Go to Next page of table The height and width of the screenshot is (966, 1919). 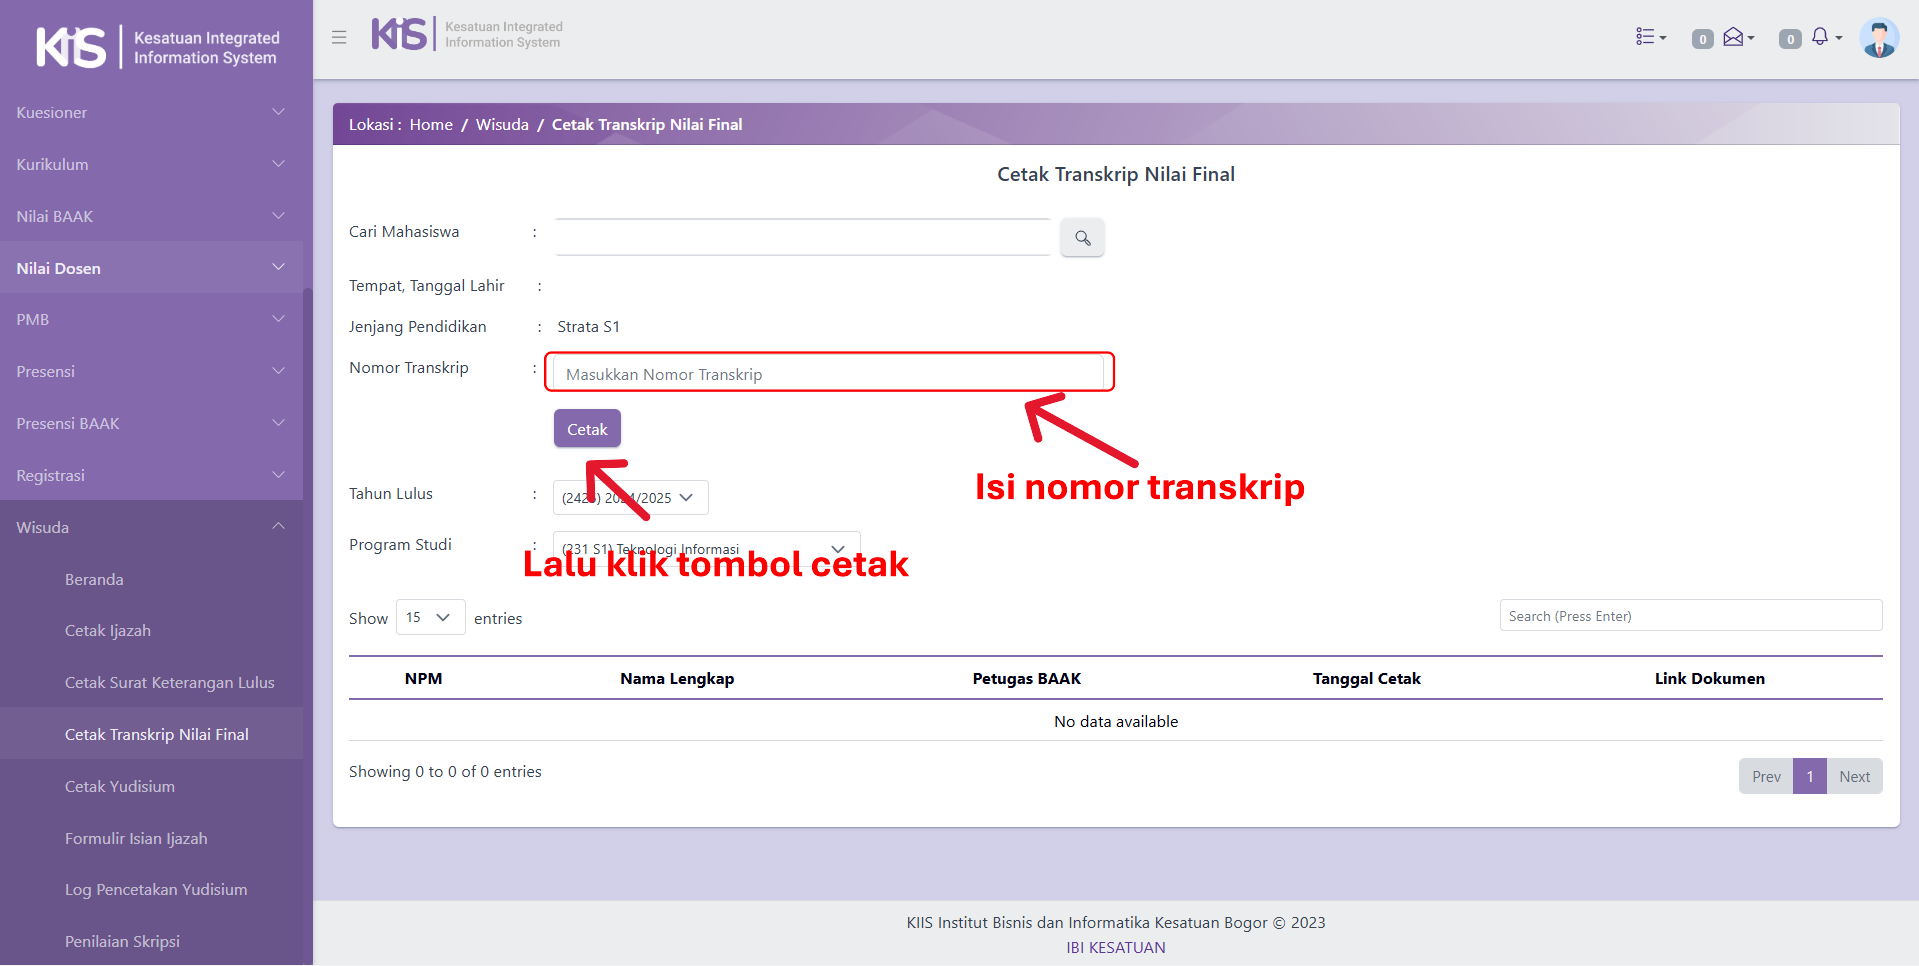[x=1853, y=777]
